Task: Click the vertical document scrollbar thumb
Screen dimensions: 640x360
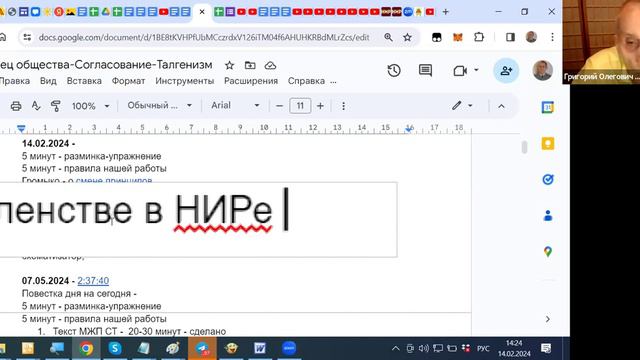Action: 524,147
